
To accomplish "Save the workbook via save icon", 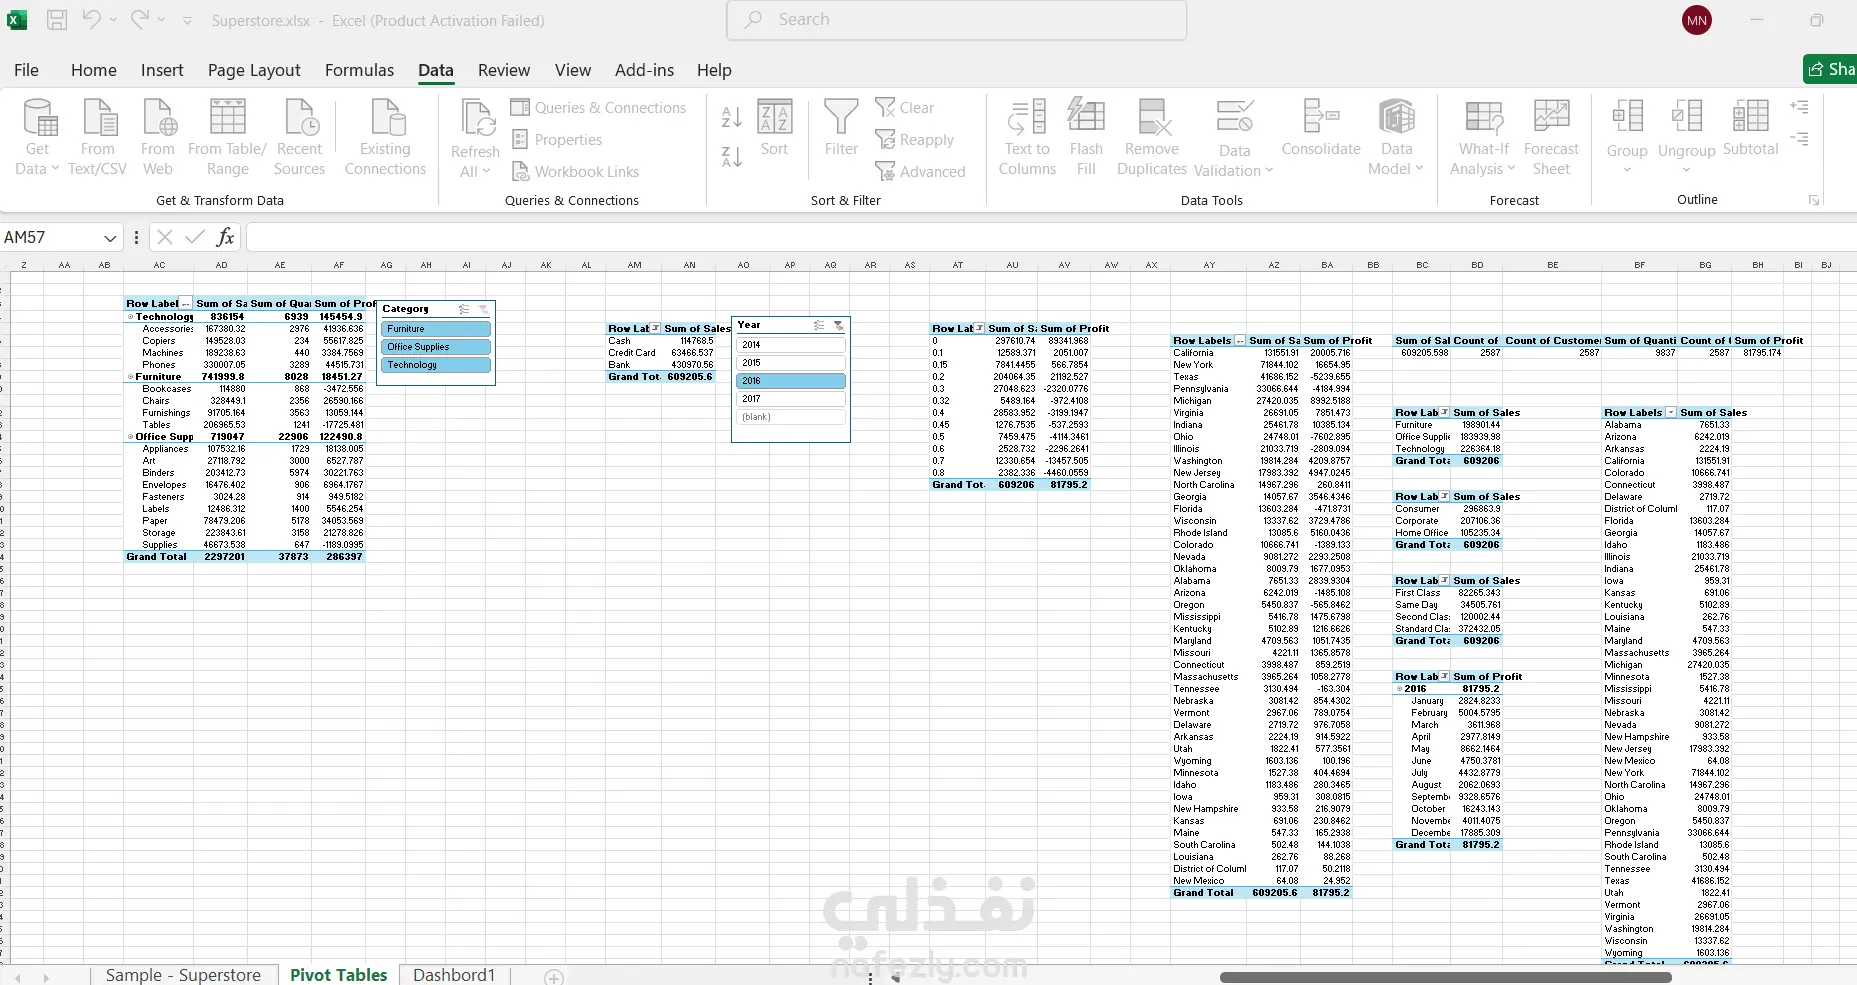I will click(x=57, y=20).
